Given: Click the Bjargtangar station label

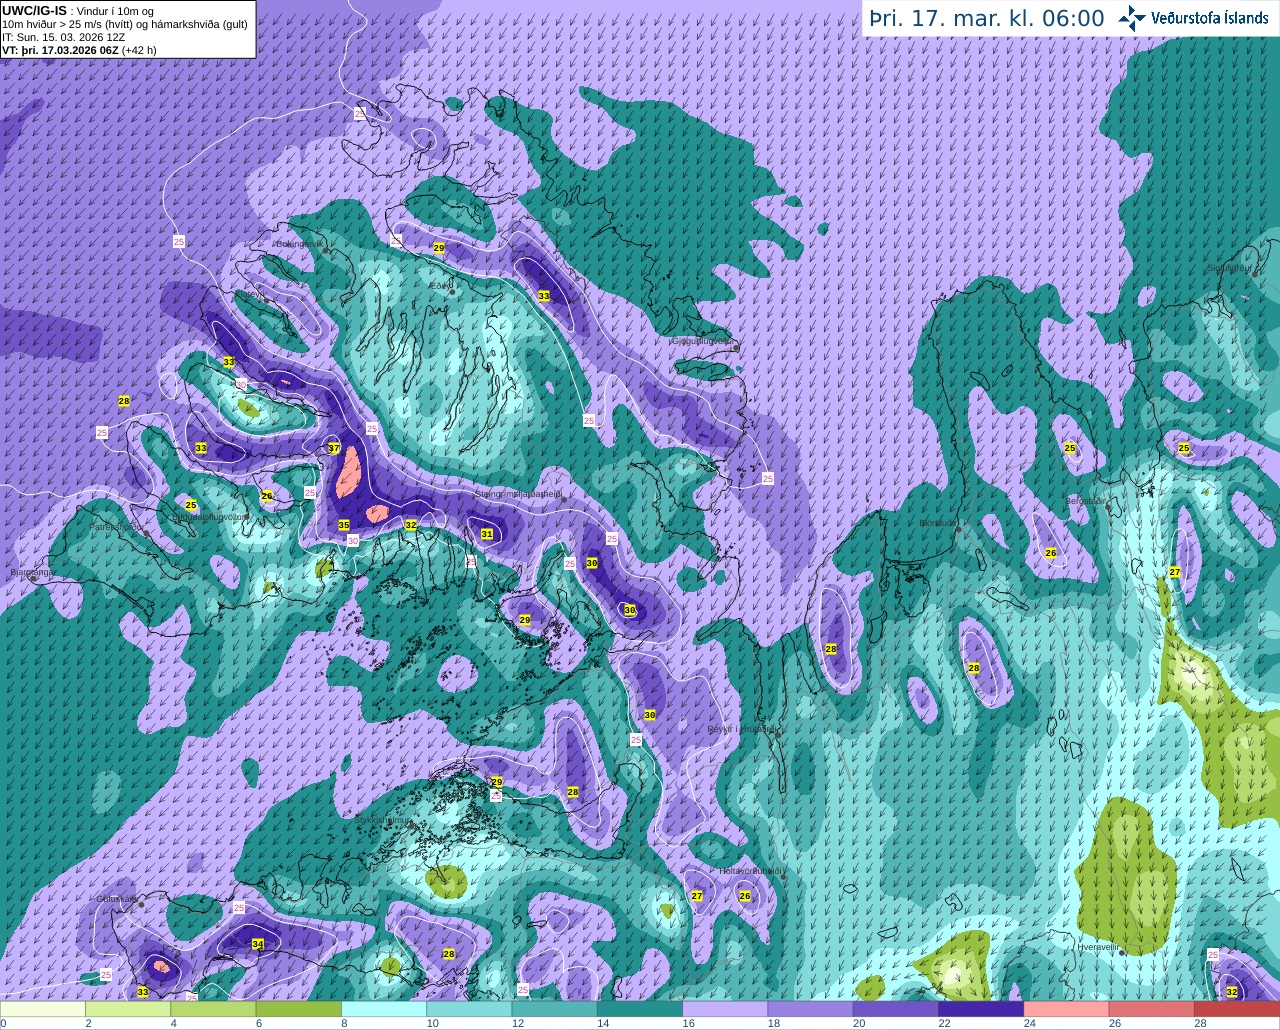Looking at the screenshot, I should coord(32,573).
